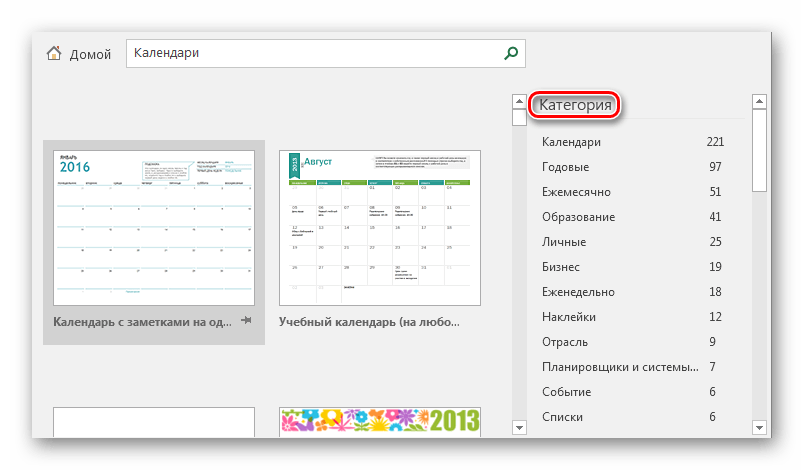804x470 pixels.
Task: Click the magnifier search icon
Action: (x=512, y=54)
